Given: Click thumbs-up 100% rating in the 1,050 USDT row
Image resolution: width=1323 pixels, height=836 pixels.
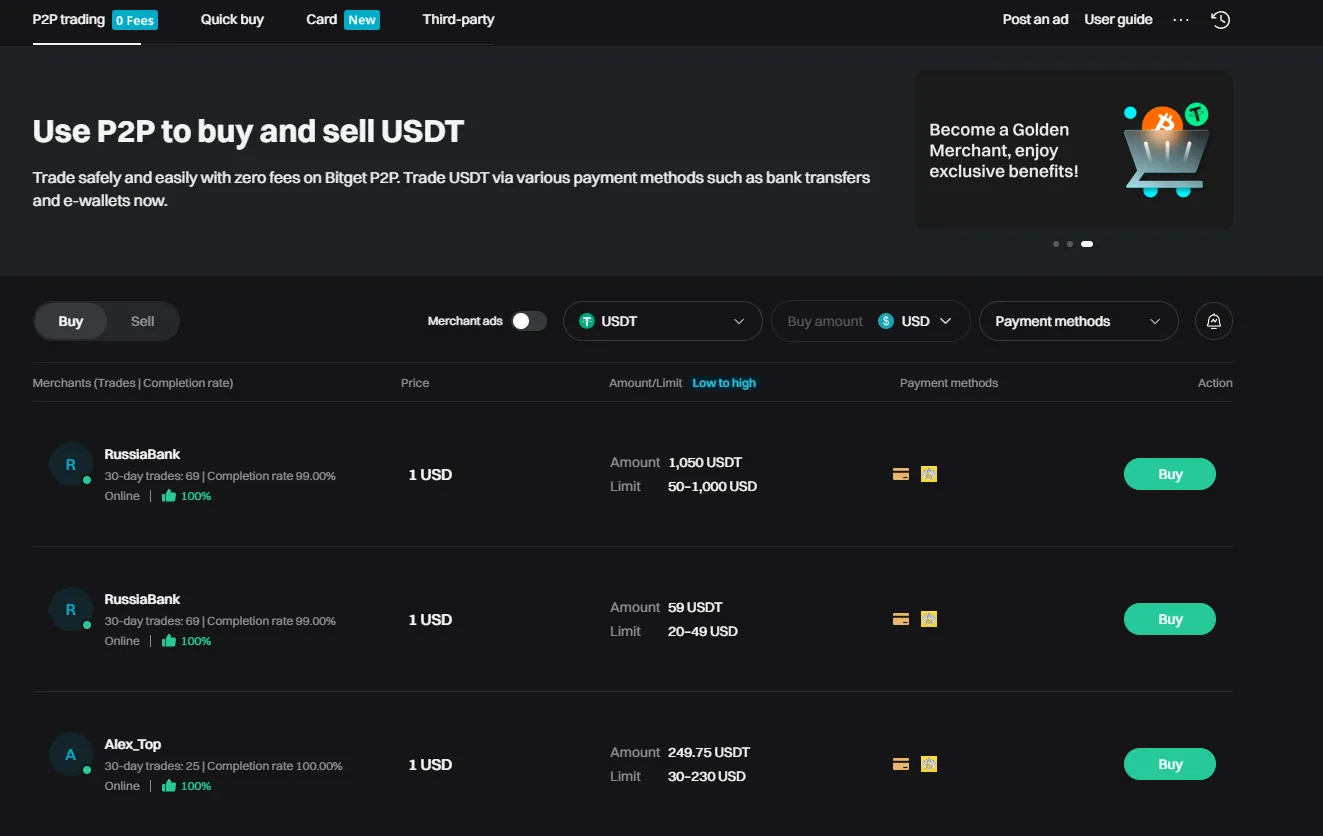Looking at the screenshot, I should coord(186,496).
